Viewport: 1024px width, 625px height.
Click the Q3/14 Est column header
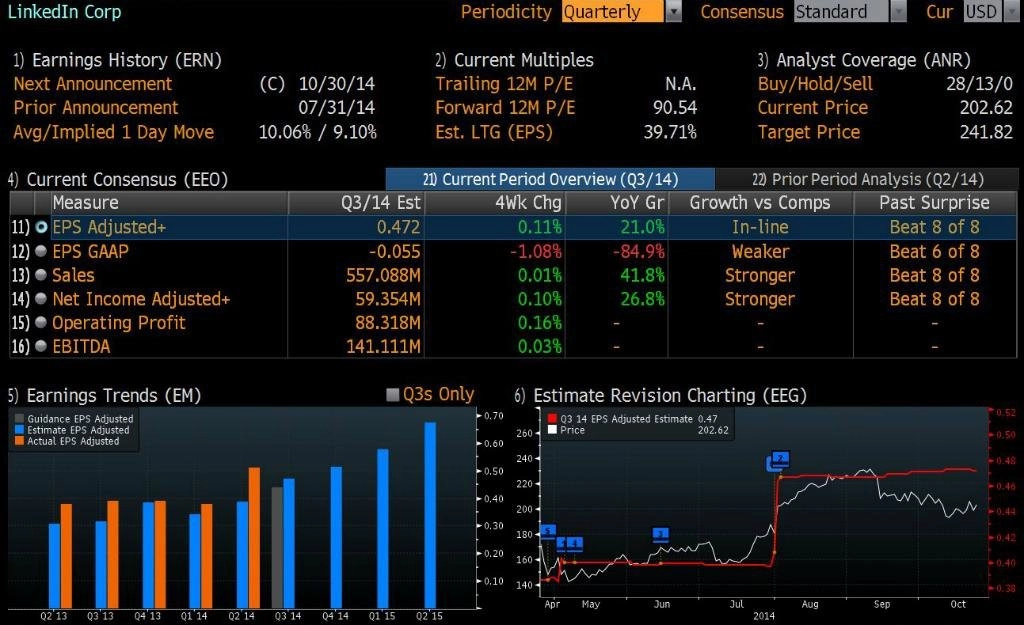(x=357, y=203)
